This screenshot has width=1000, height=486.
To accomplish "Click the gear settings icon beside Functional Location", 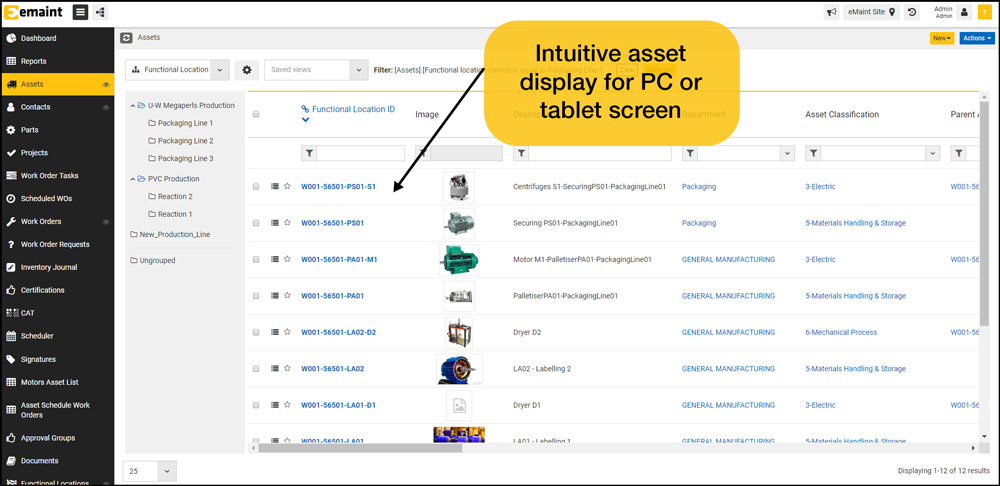I will [246, 70].
